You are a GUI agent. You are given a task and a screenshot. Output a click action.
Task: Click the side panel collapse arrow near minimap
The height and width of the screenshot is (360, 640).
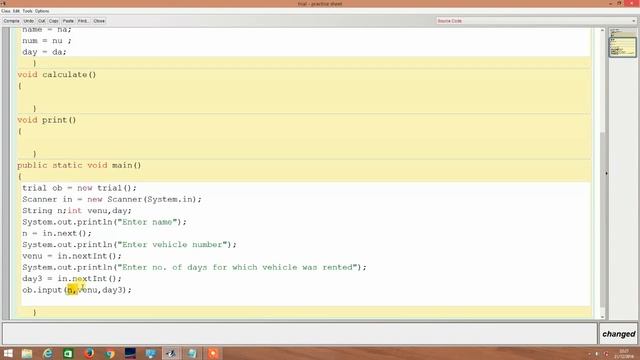(607, 173)
